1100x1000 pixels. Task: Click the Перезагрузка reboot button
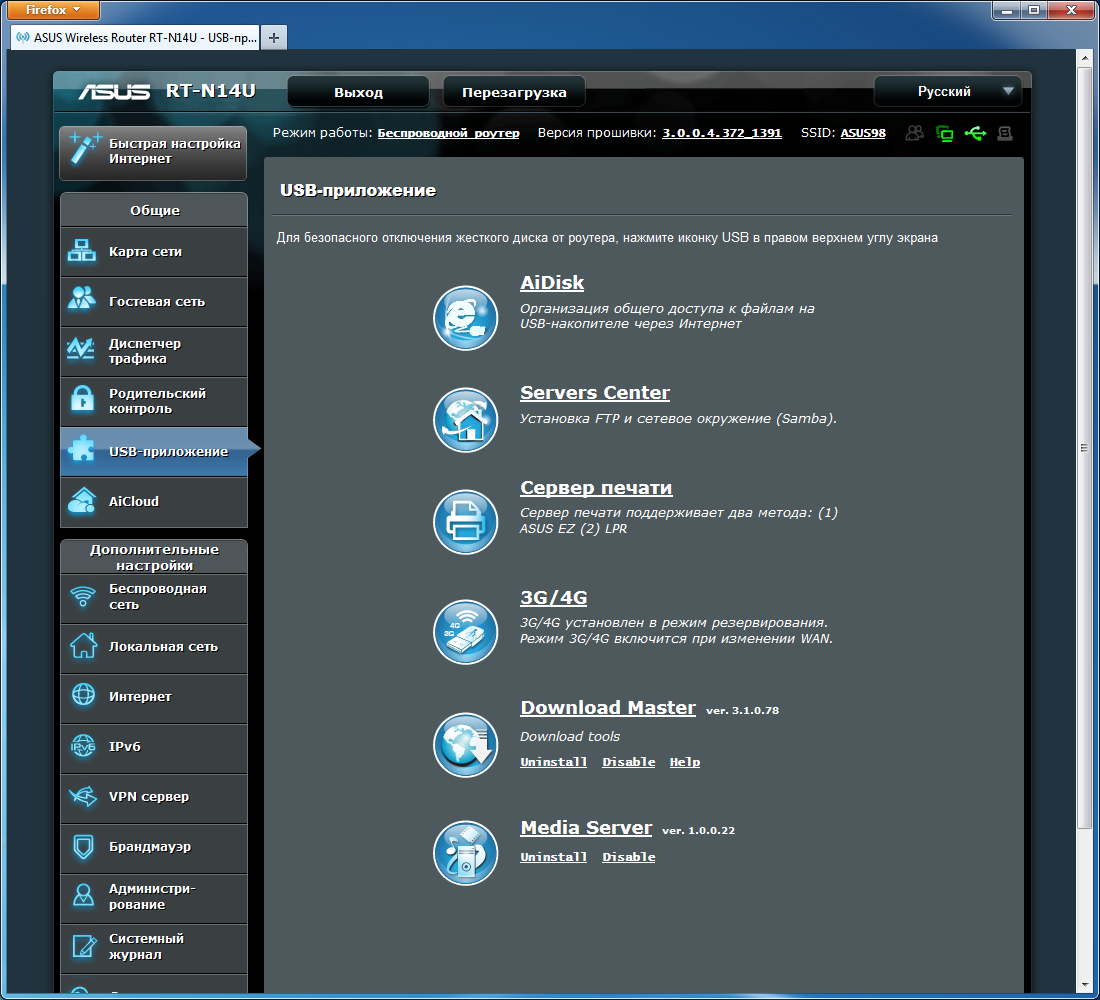514,92
